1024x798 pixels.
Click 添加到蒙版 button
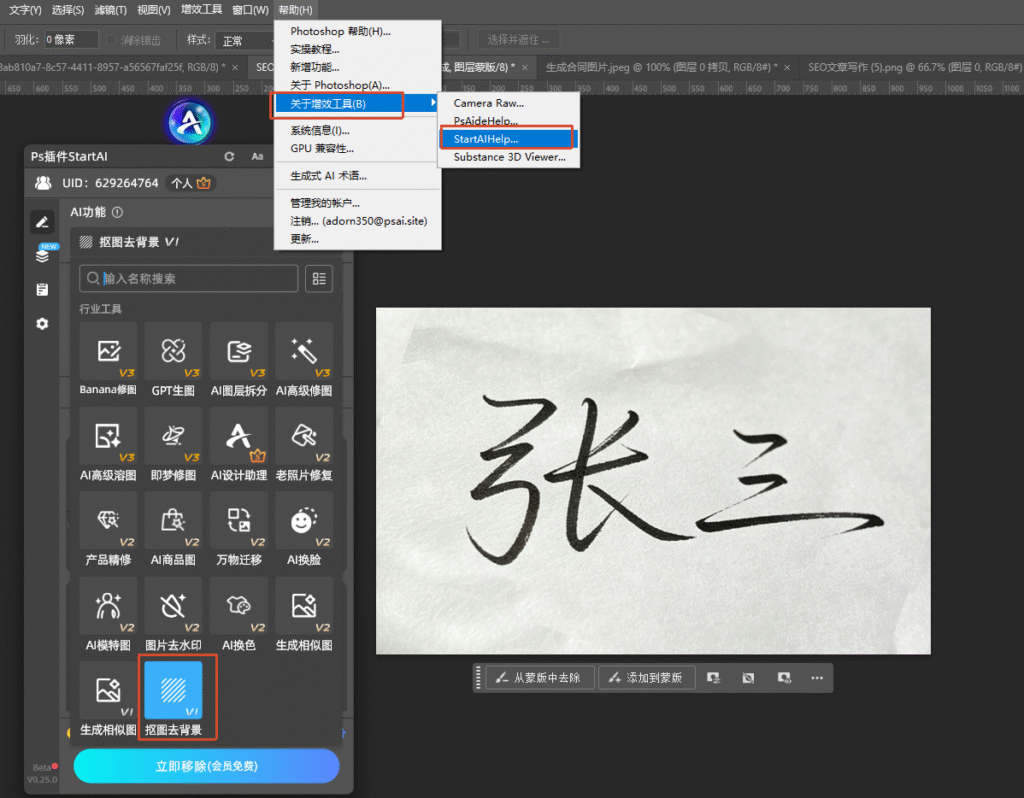tap(647, 678)
